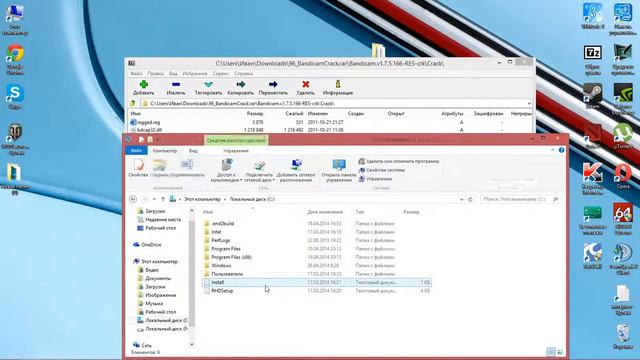Open the World of Tanks desktop shortcut
Screen dimensions: 640x360
15,139
